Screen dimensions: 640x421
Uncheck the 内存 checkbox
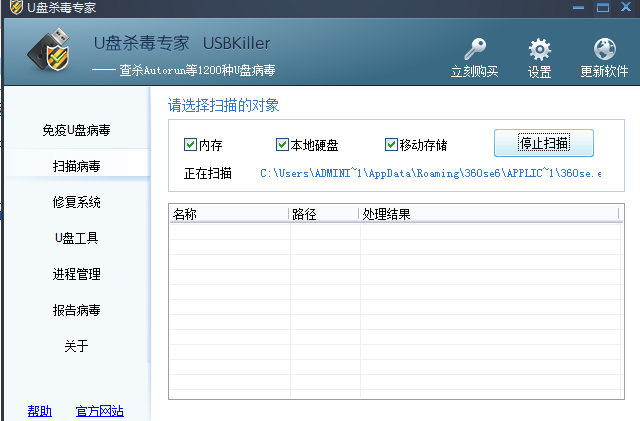(190, 144)
